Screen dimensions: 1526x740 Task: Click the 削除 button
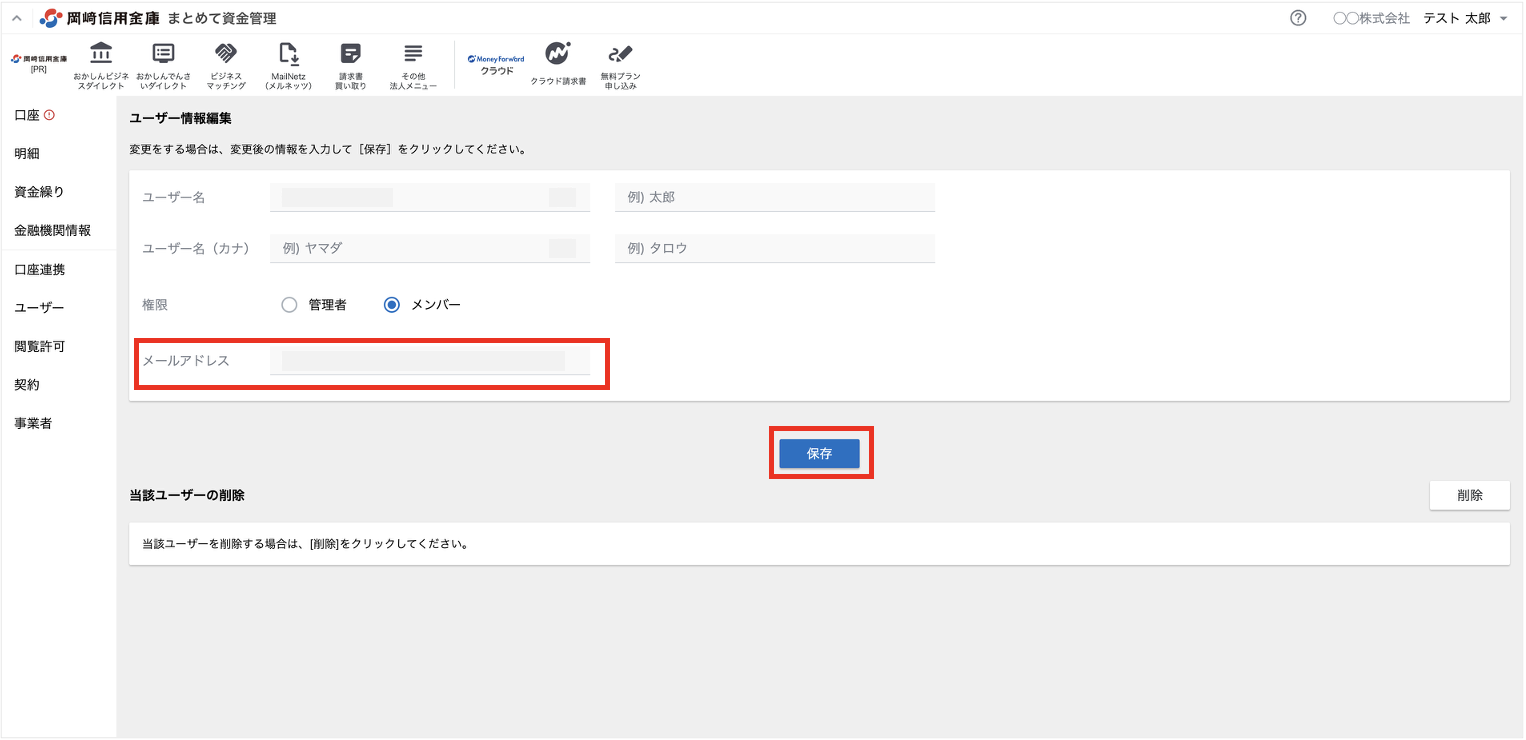pos(1469,495)
